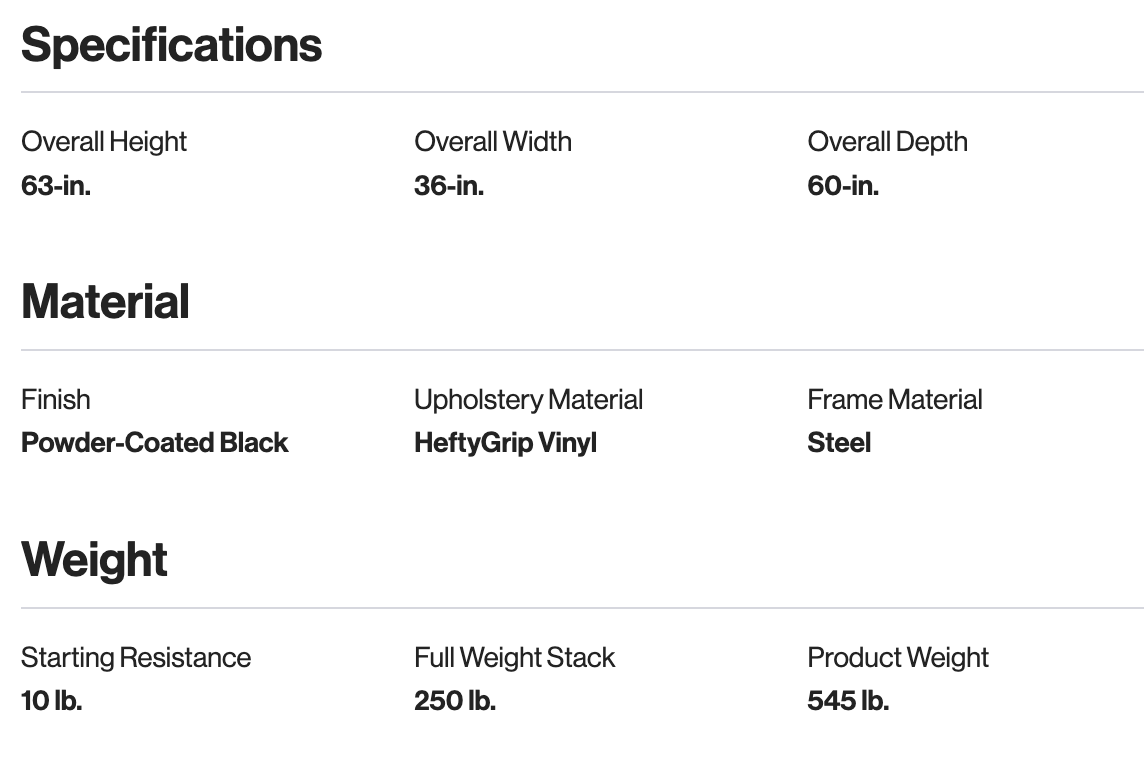Click the Frame Material label
The width and height of the screenshot is (1144, 780).
coord(895,400)
